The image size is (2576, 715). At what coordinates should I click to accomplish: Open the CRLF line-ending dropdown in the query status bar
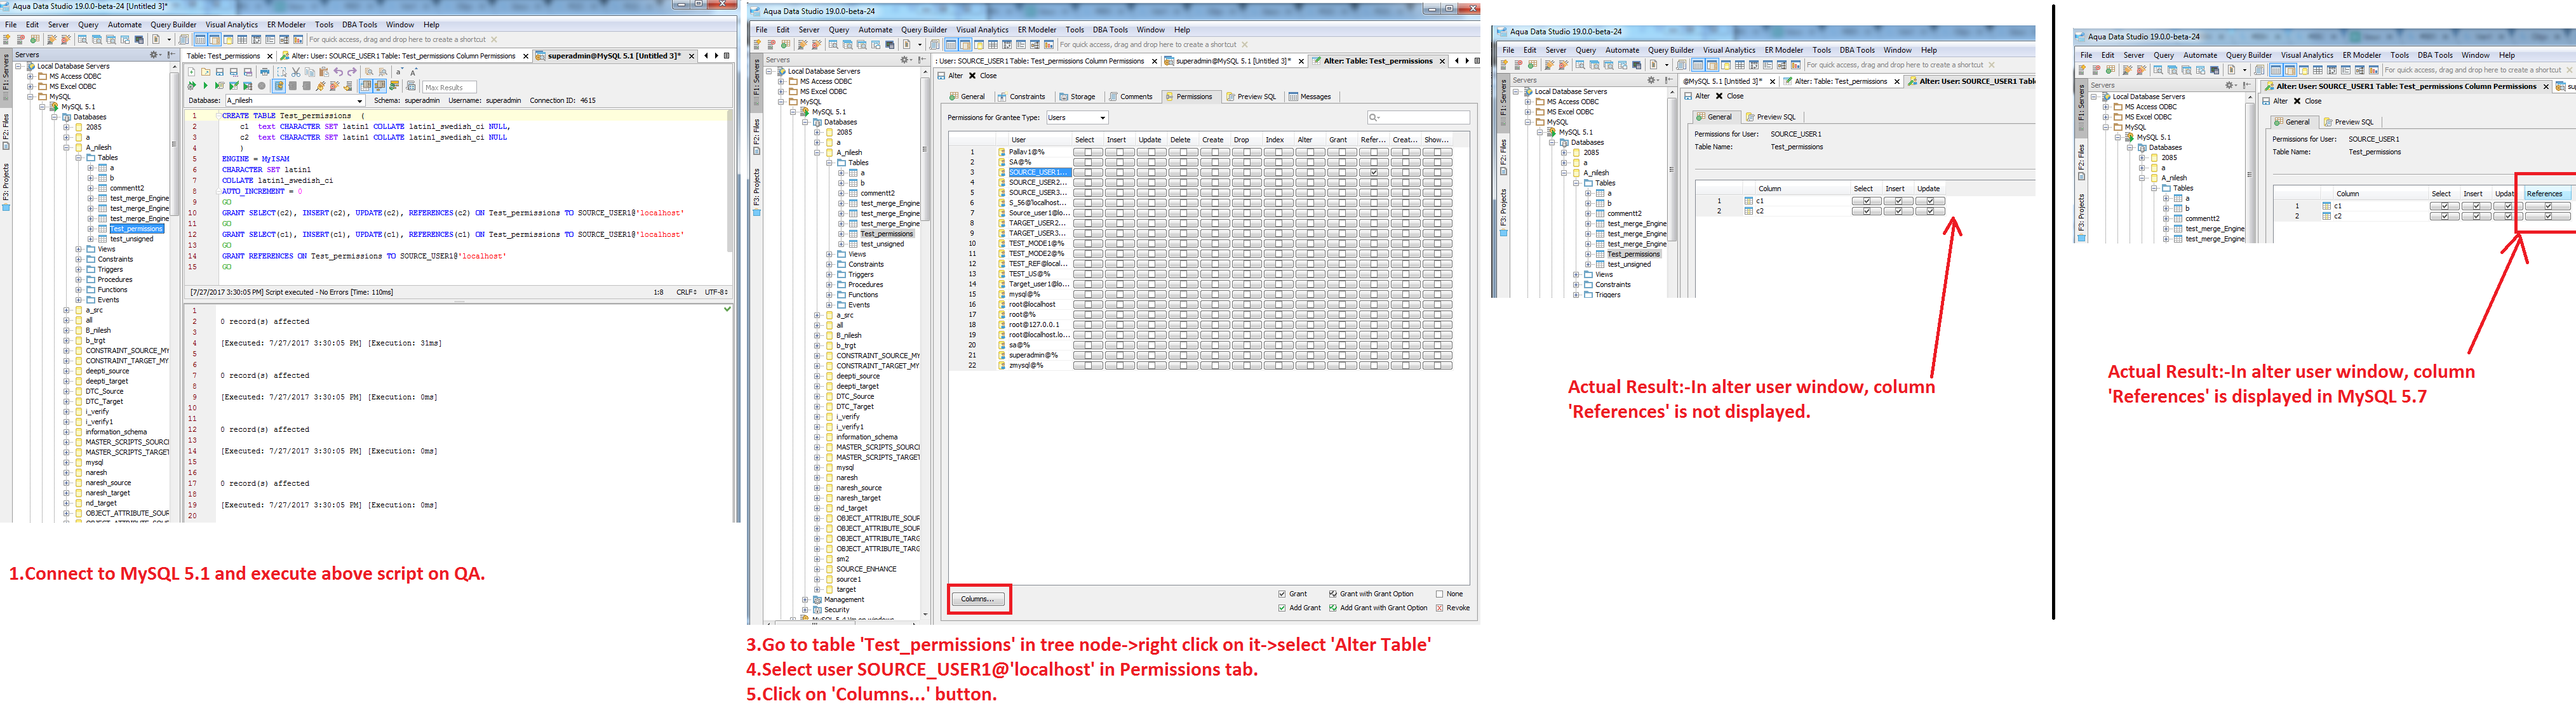tap(687, 292)
